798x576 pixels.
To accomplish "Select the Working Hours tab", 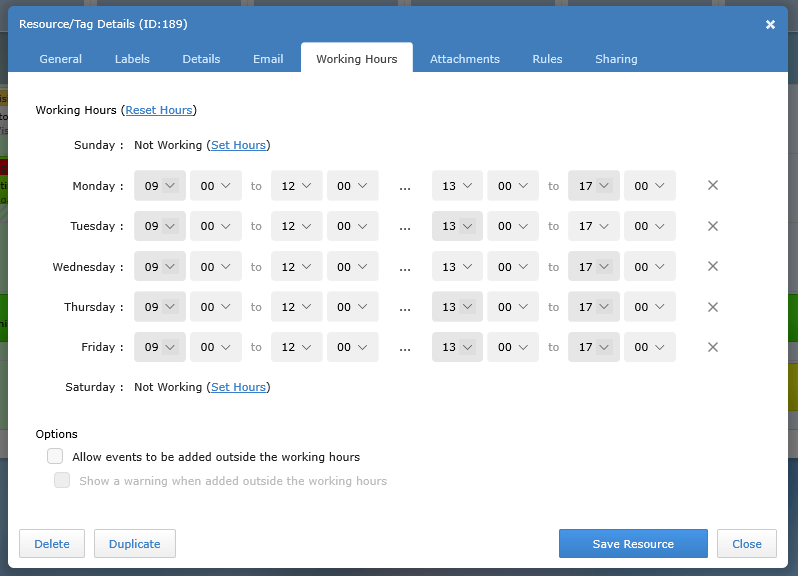I will tap(357, 59).
